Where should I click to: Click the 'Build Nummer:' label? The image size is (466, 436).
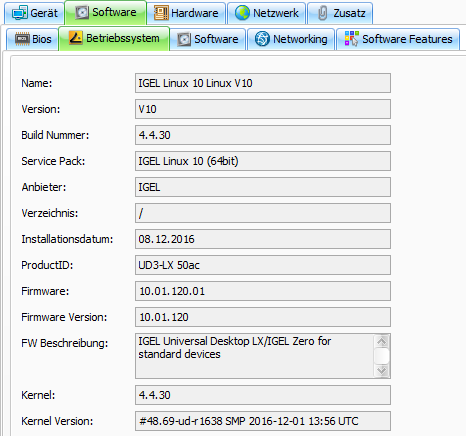55,135
